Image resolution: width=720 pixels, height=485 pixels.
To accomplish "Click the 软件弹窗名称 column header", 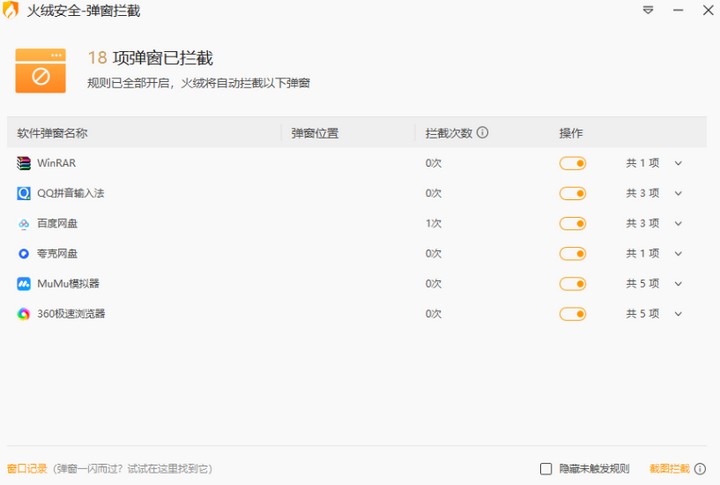I will point(52,133).
